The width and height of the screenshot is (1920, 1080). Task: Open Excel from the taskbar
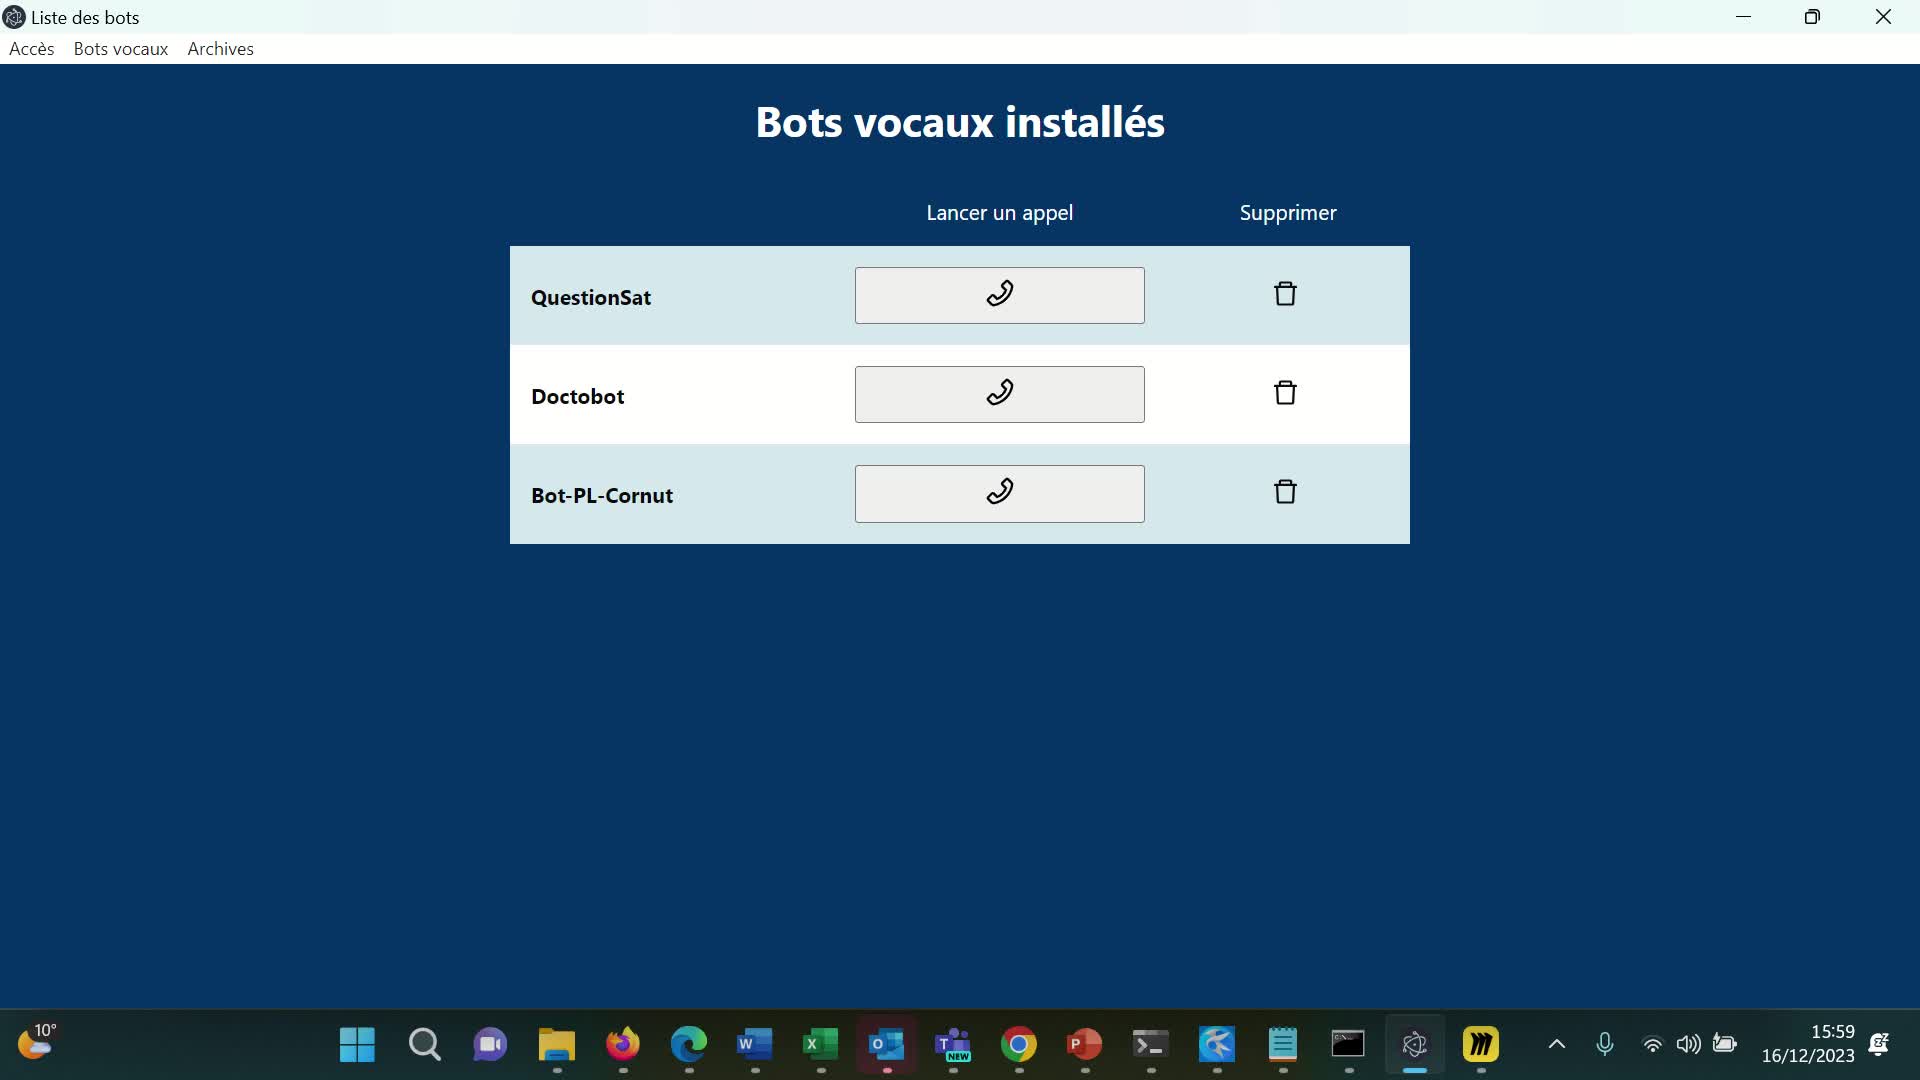820,1045
